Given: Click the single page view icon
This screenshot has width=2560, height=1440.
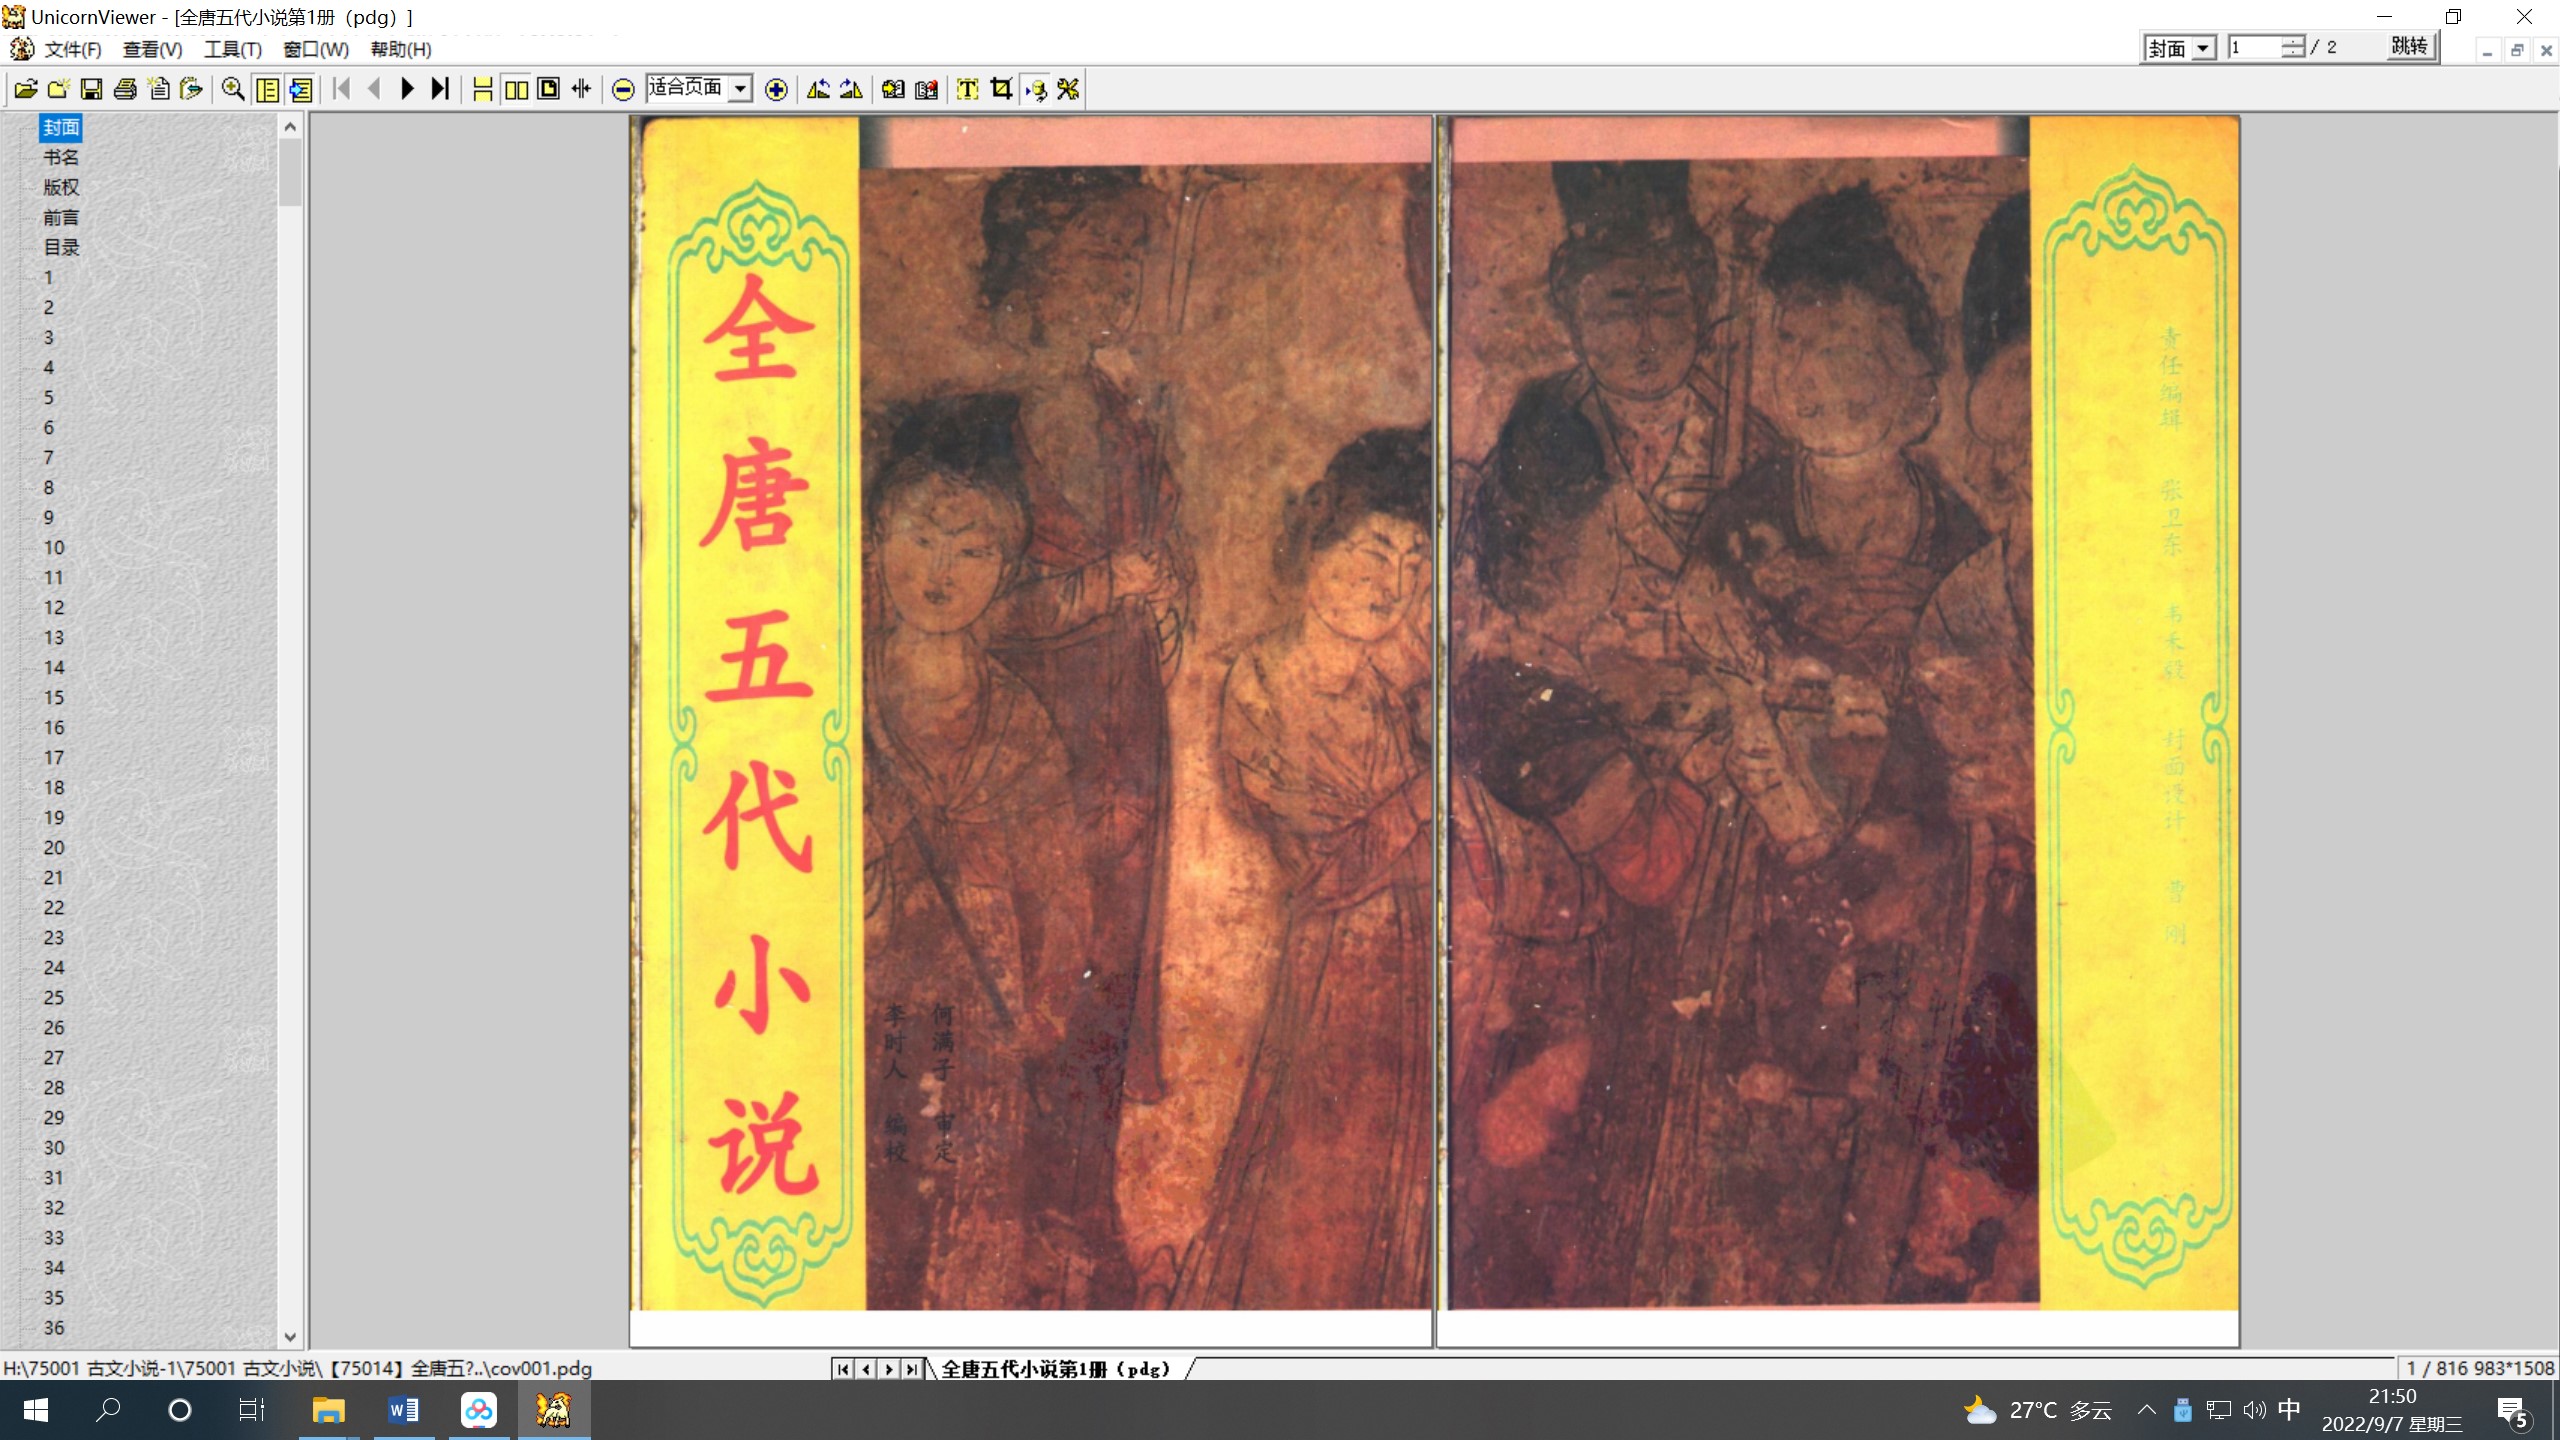Looking at the screenshot, I should click(548, 89).
